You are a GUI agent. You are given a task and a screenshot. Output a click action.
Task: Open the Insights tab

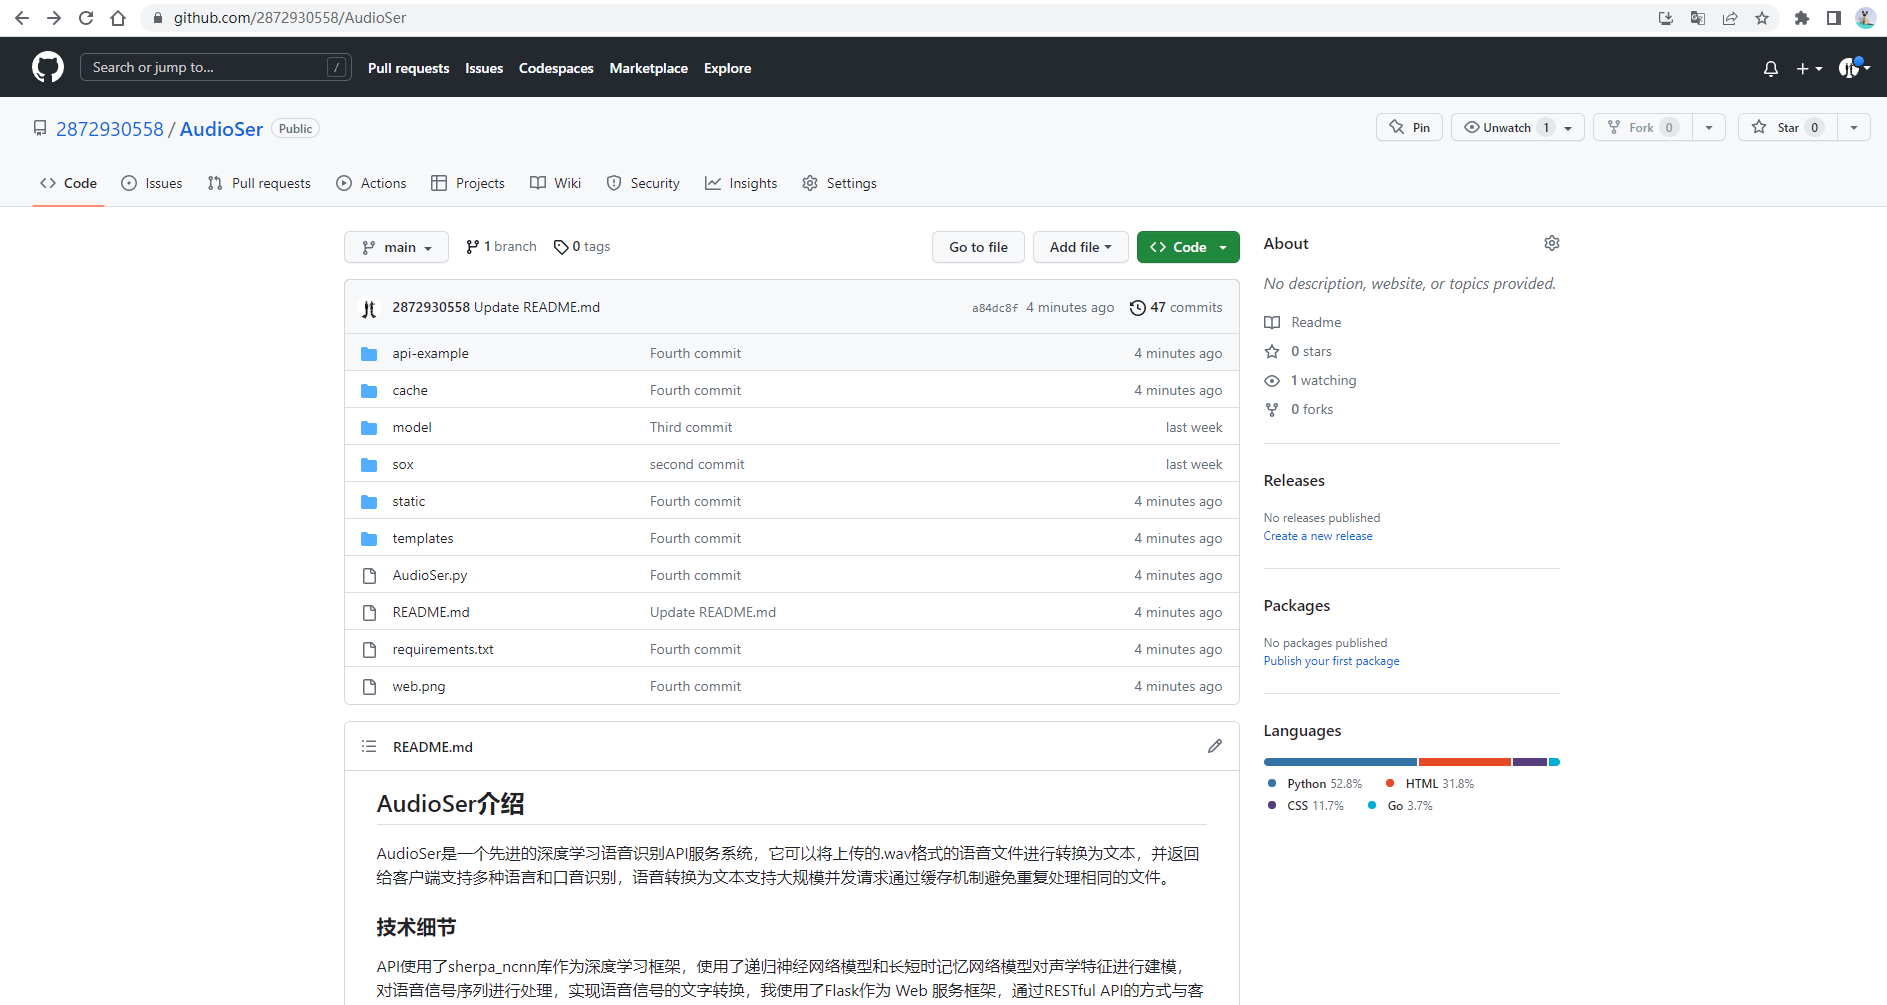(x=741, y=183)
